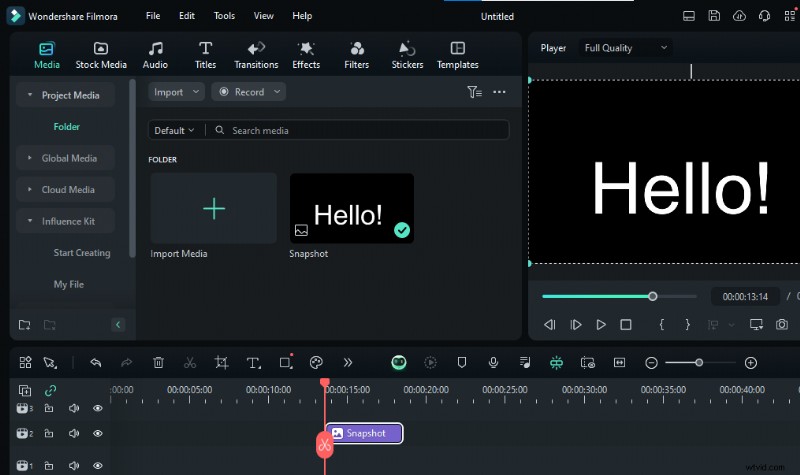
Task: Select the Snapshot clip on timeline
Action: pyautogui.click(x=364, y=433)
